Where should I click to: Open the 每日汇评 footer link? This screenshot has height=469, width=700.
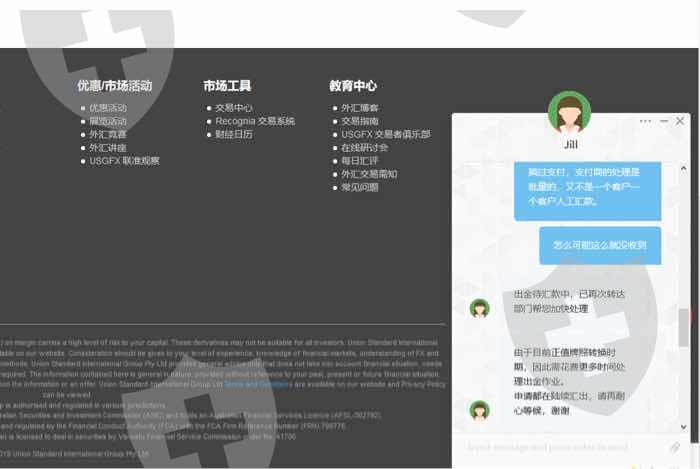(x=360, y=161)
